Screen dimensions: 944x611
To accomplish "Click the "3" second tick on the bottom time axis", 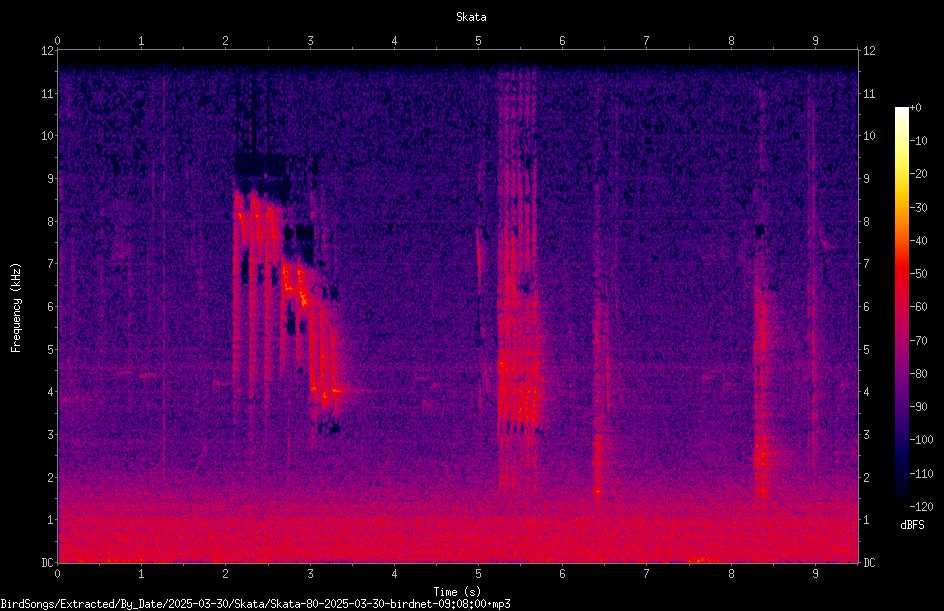I will point(310,574).
